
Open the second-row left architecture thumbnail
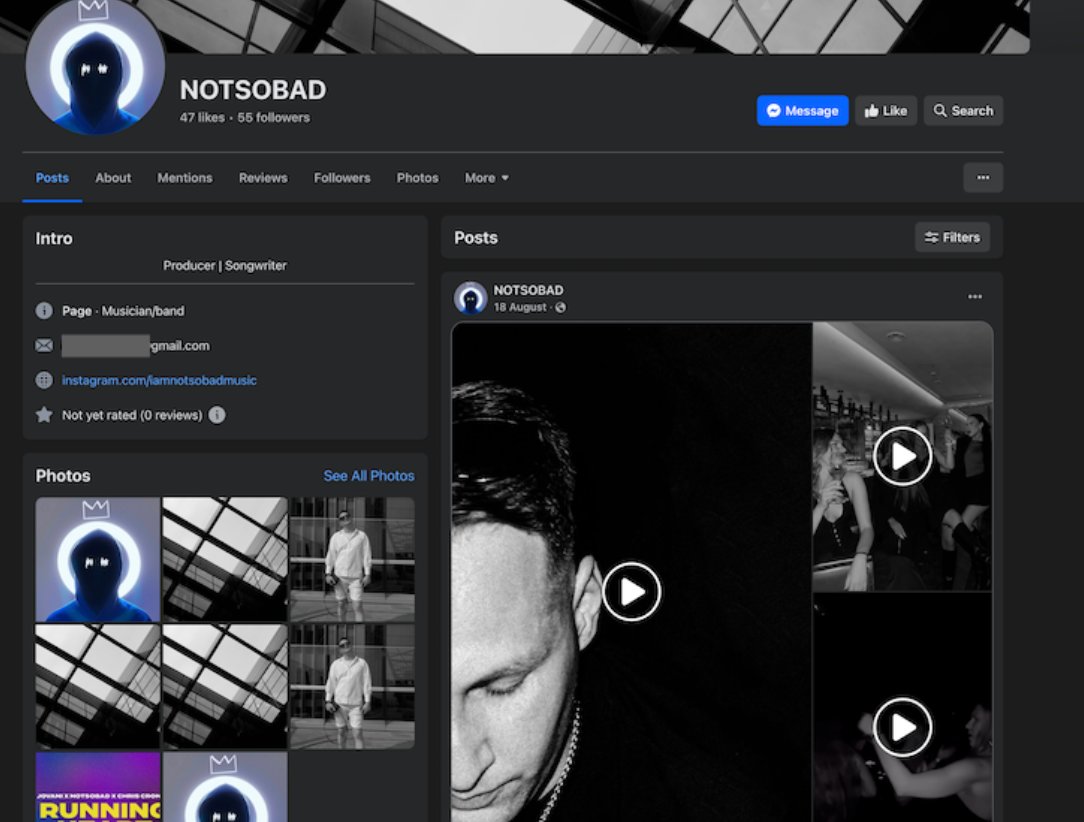tap(97, 686)
